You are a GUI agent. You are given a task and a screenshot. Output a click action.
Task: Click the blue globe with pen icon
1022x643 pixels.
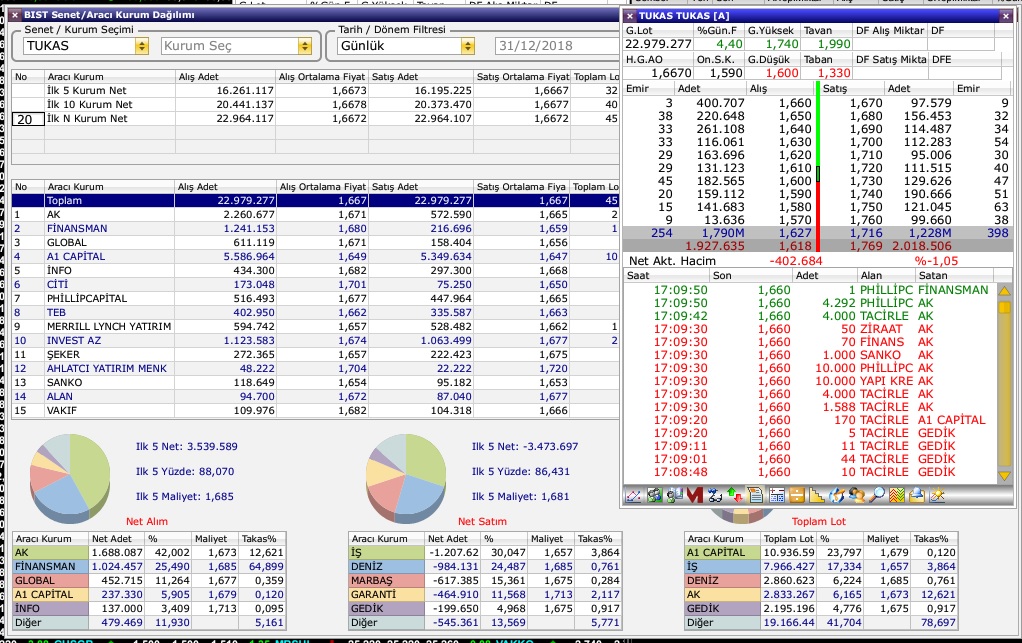tap(837, 495)
